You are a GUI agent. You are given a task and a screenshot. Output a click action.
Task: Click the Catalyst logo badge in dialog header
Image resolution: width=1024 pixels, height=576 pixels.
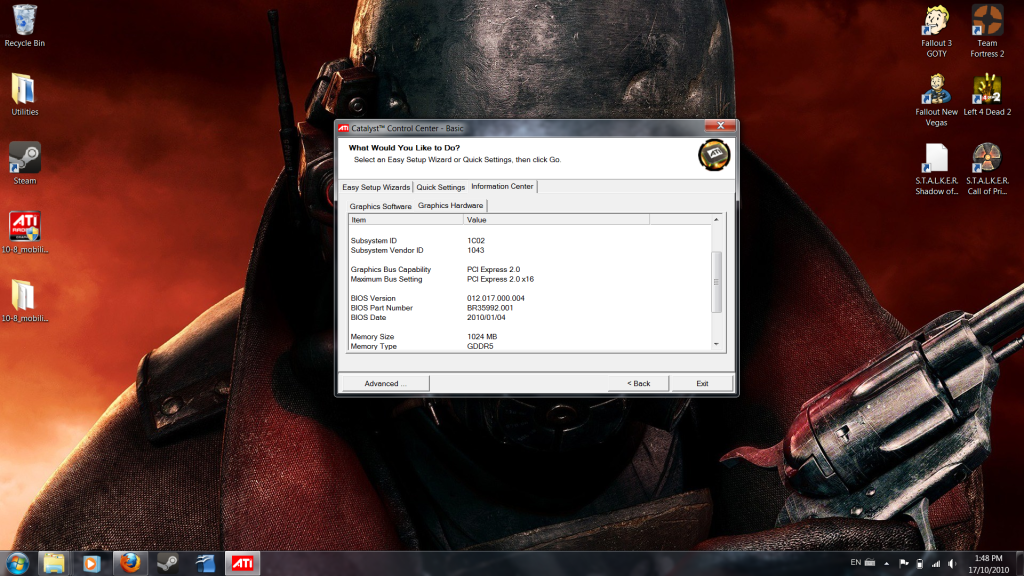coord(714,155)
